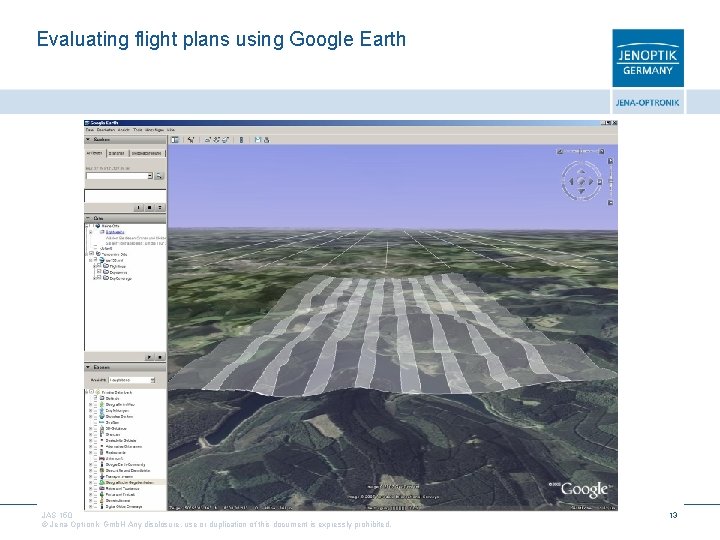Click the add polygon toolbar icon

click(208, 140)
